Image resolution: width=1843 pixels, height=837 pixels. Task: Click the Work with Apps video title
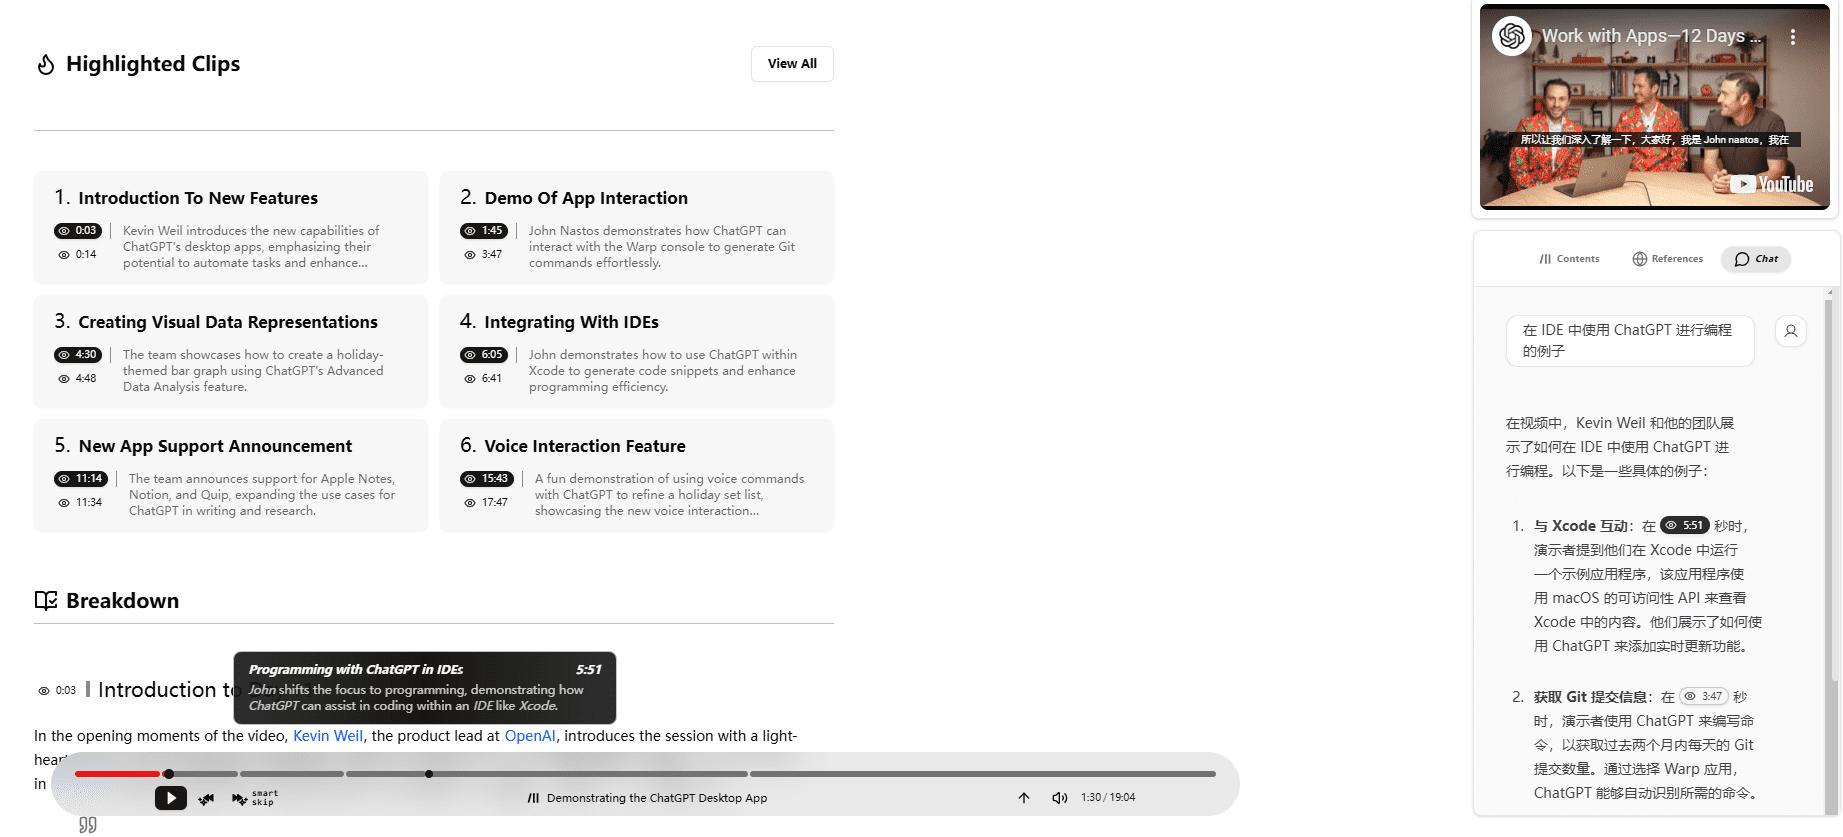pyautogui.click(x=1651, y=36)
